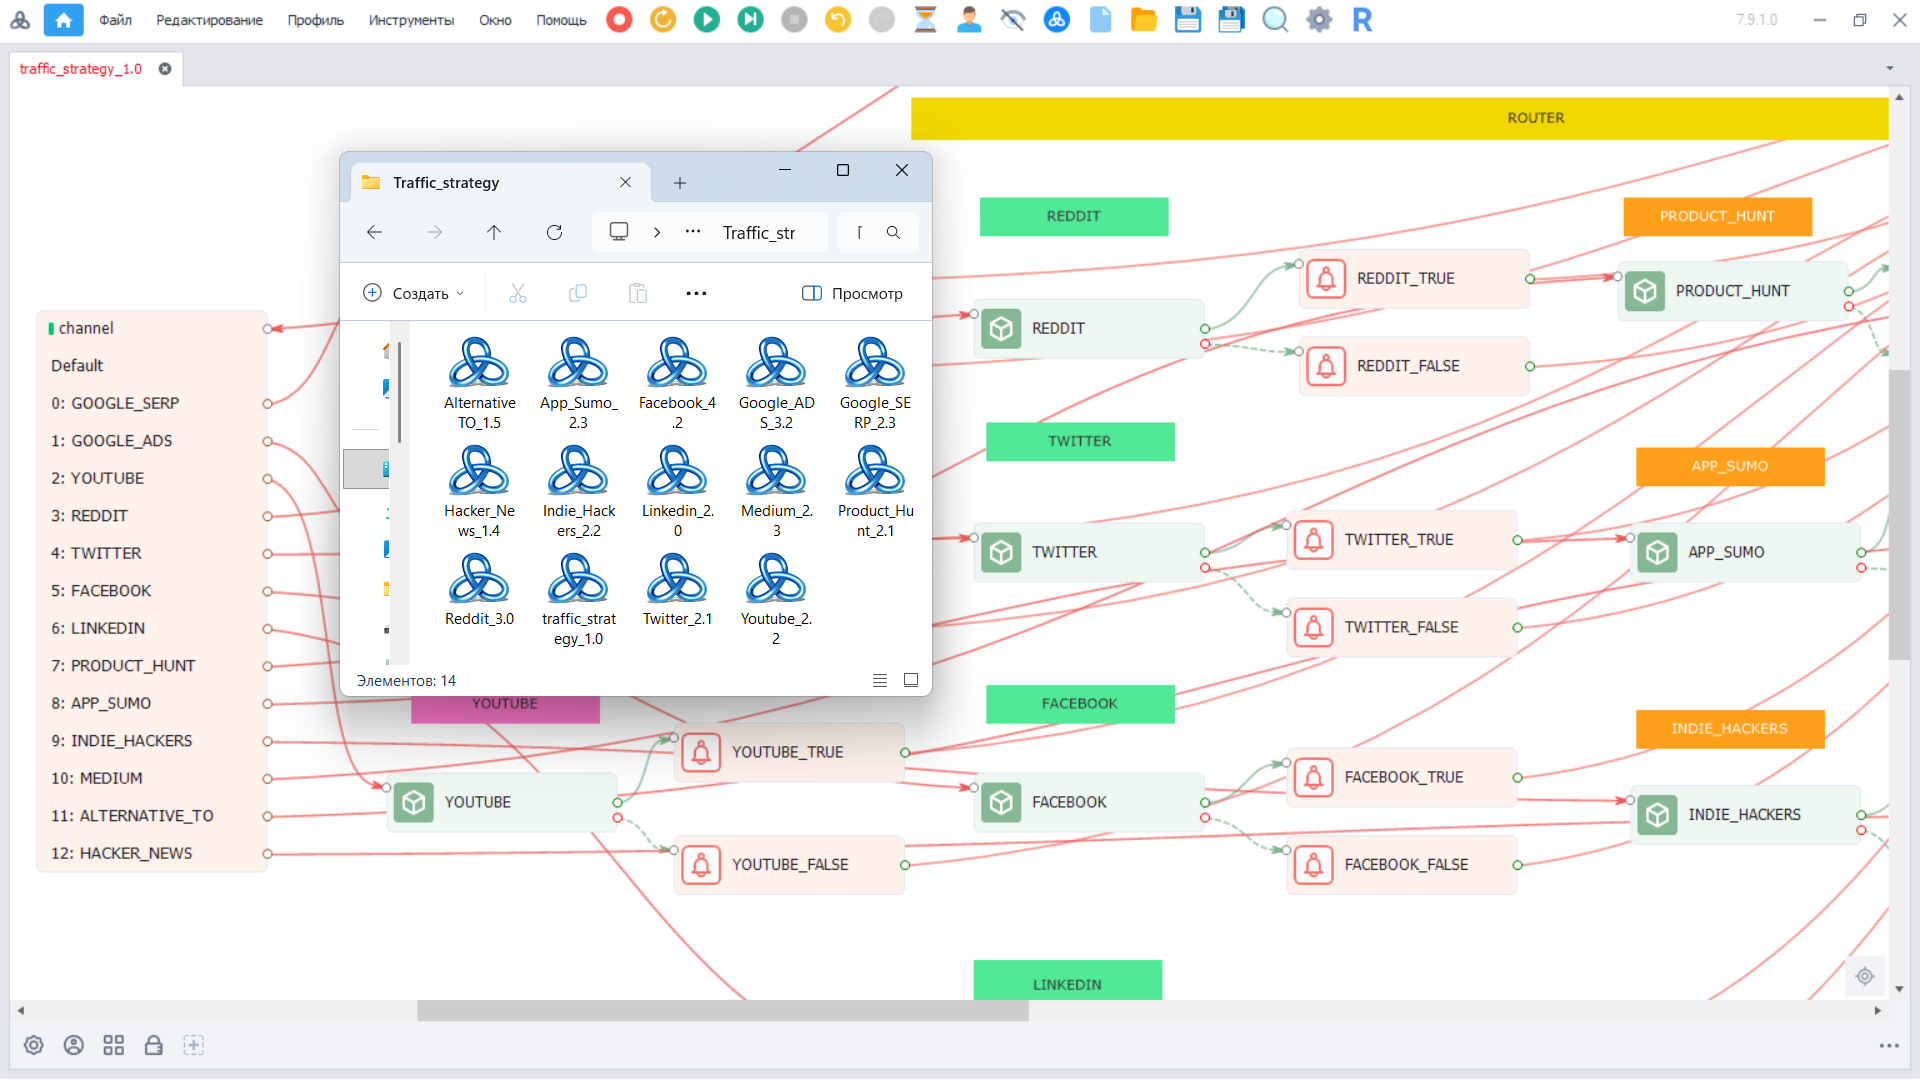Viewport: 1920px width, 1080px height.
Task: Click the dashed add-frame icon at the bottom
Action: (x=194, y=1045)
